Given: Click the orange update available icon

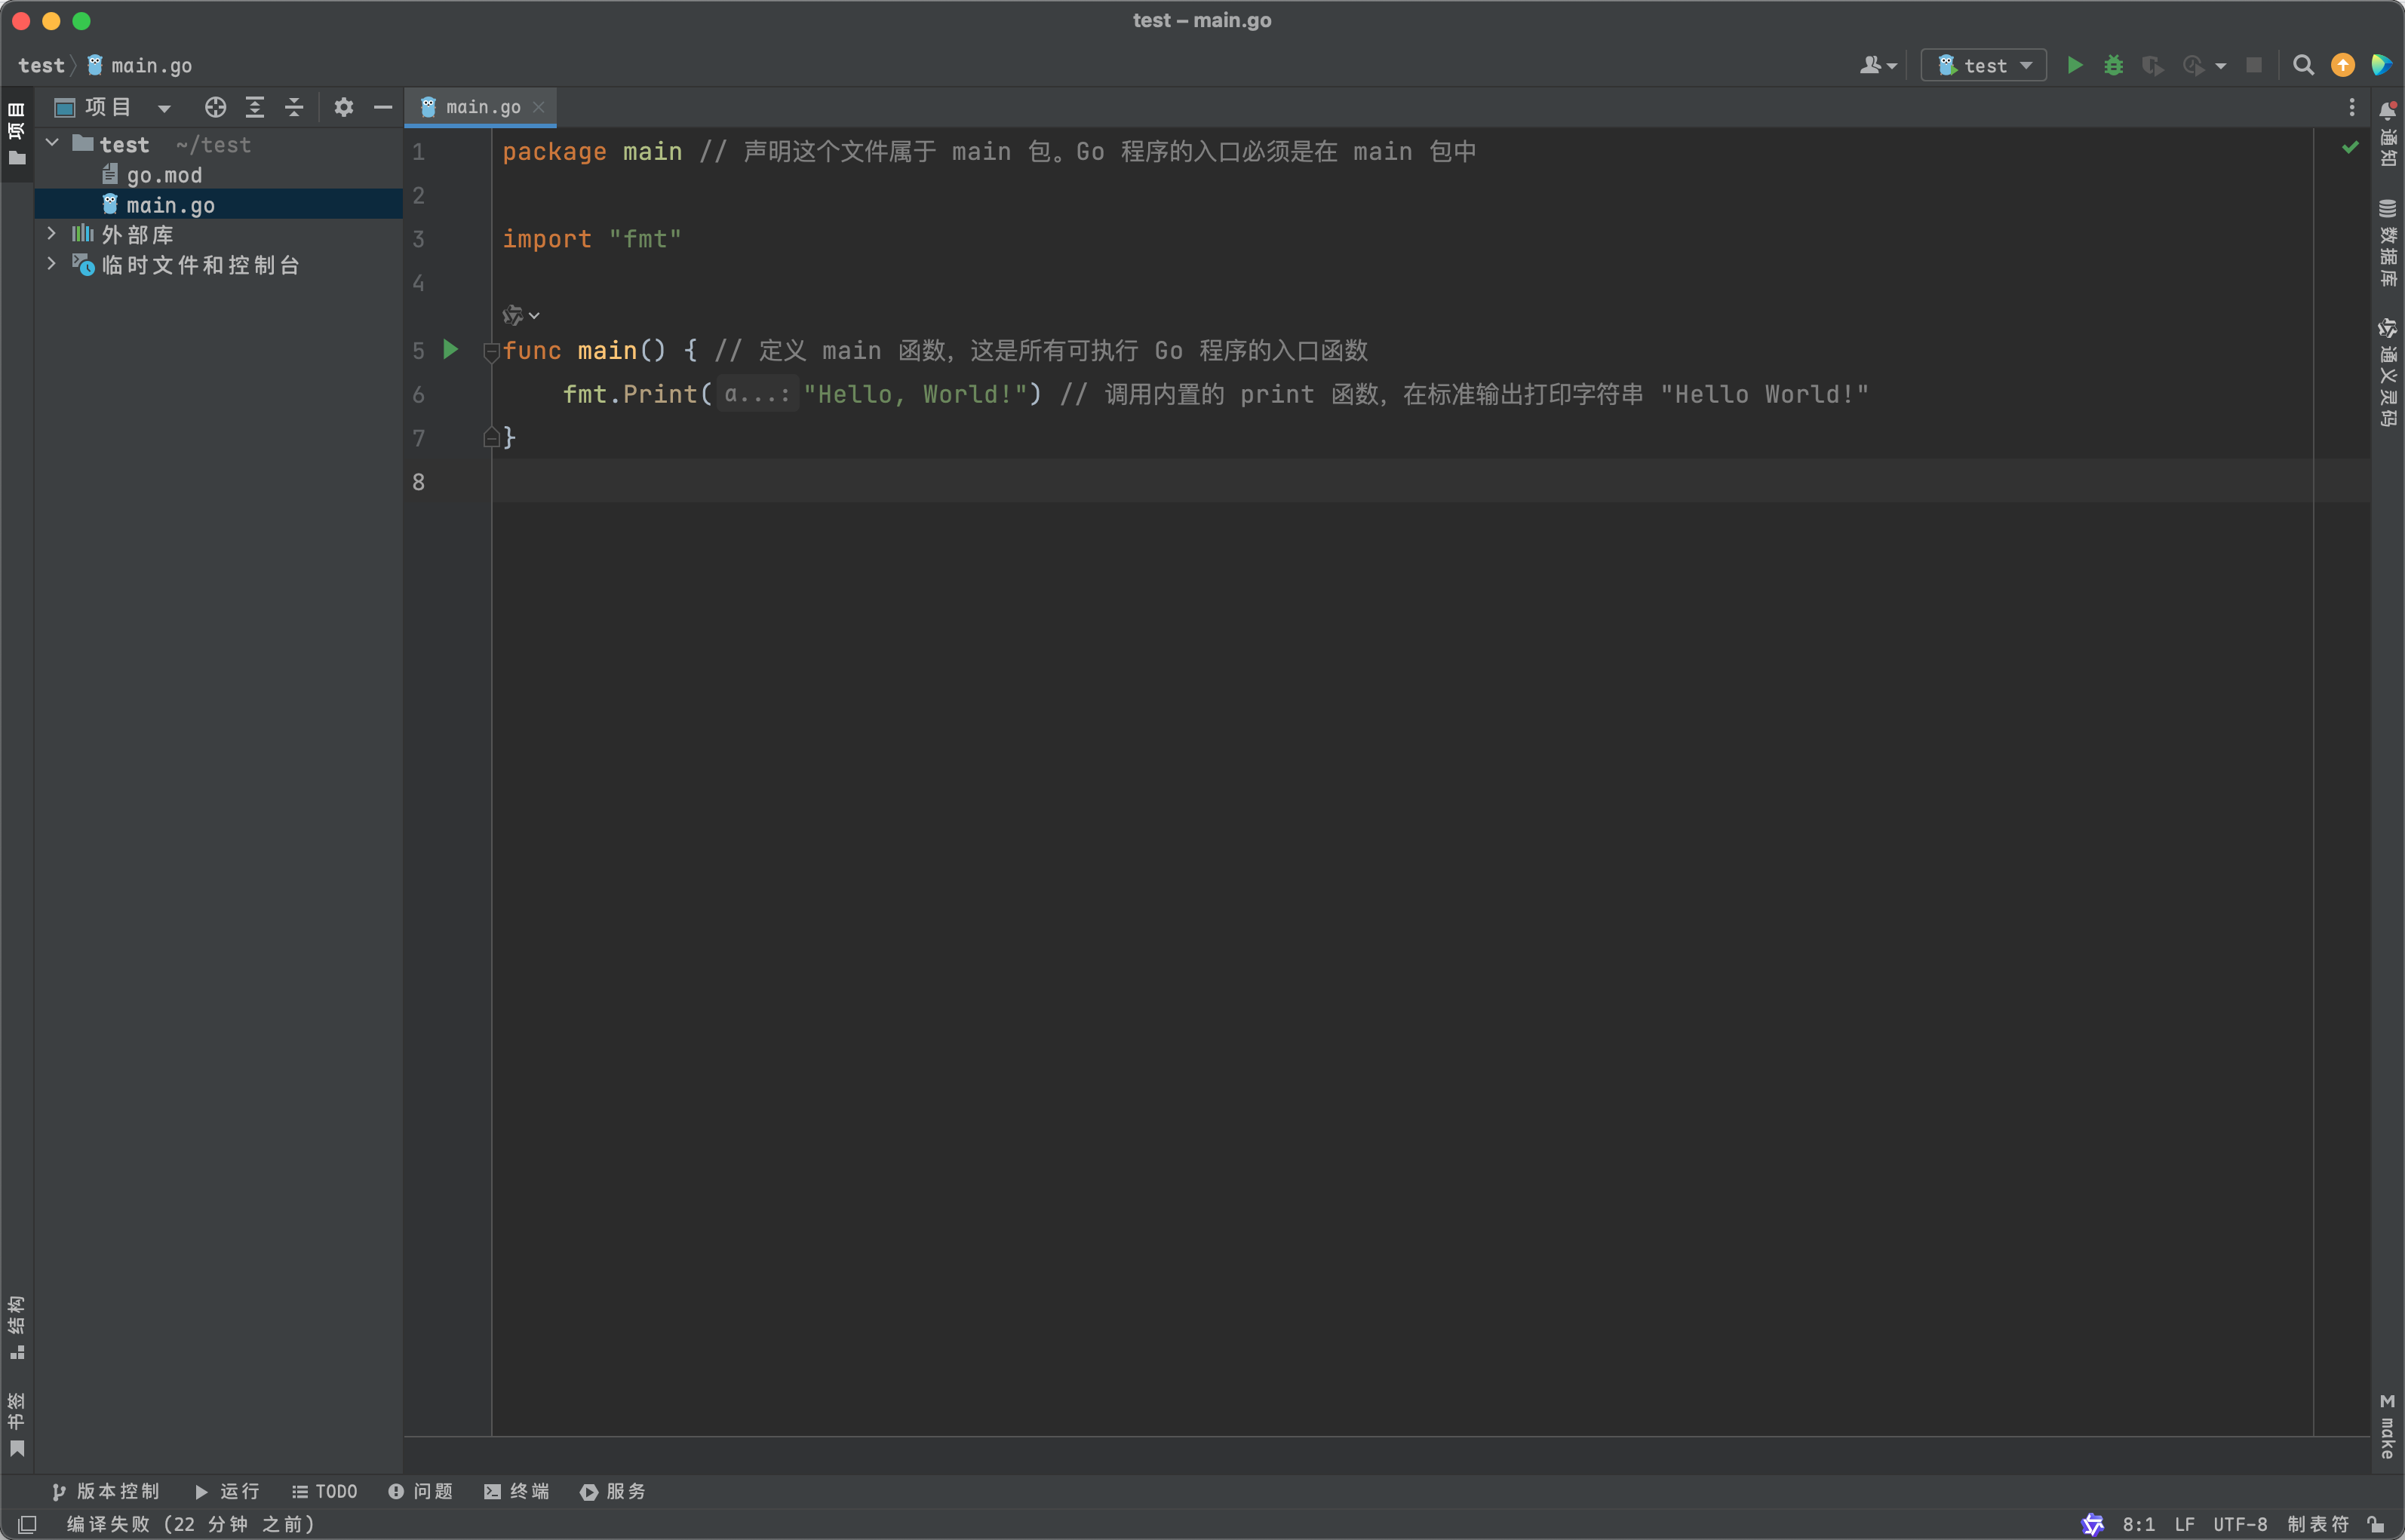Looking at the screenshot, I should pyautogui.click(x=2342, y=65).
